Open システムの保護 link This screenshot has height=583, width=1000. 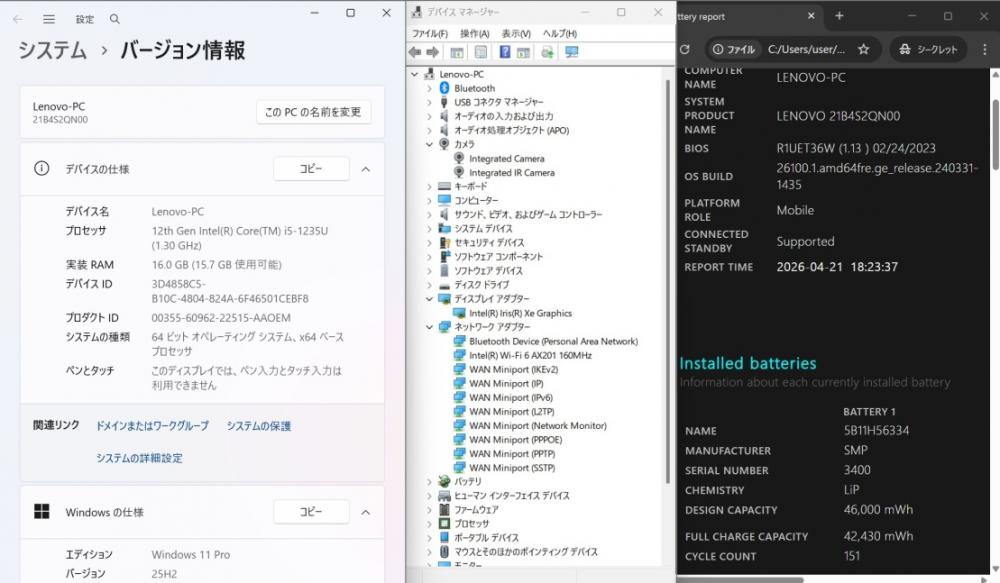click(259, 425)
